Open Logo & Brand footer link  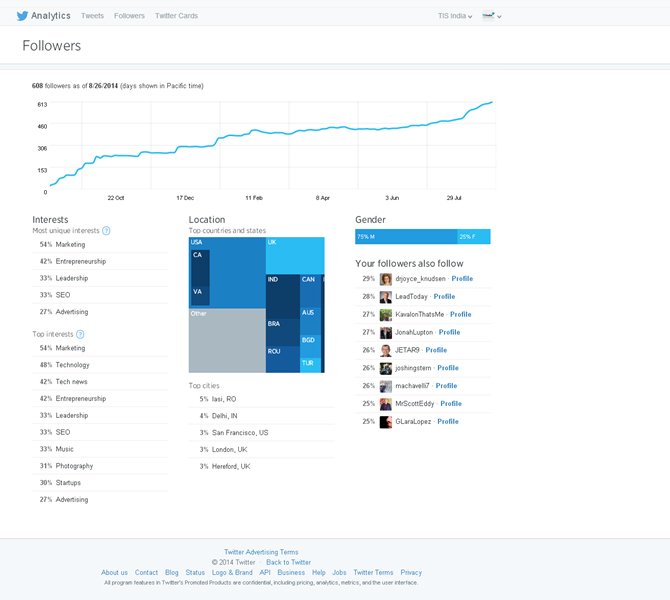click(x=232, y=573)
